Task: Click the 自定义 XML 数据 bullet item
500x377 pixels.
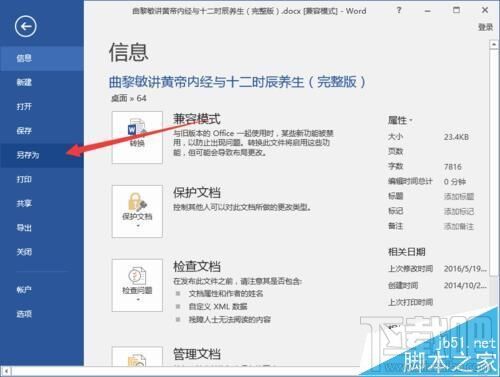Action: [218, 307]
